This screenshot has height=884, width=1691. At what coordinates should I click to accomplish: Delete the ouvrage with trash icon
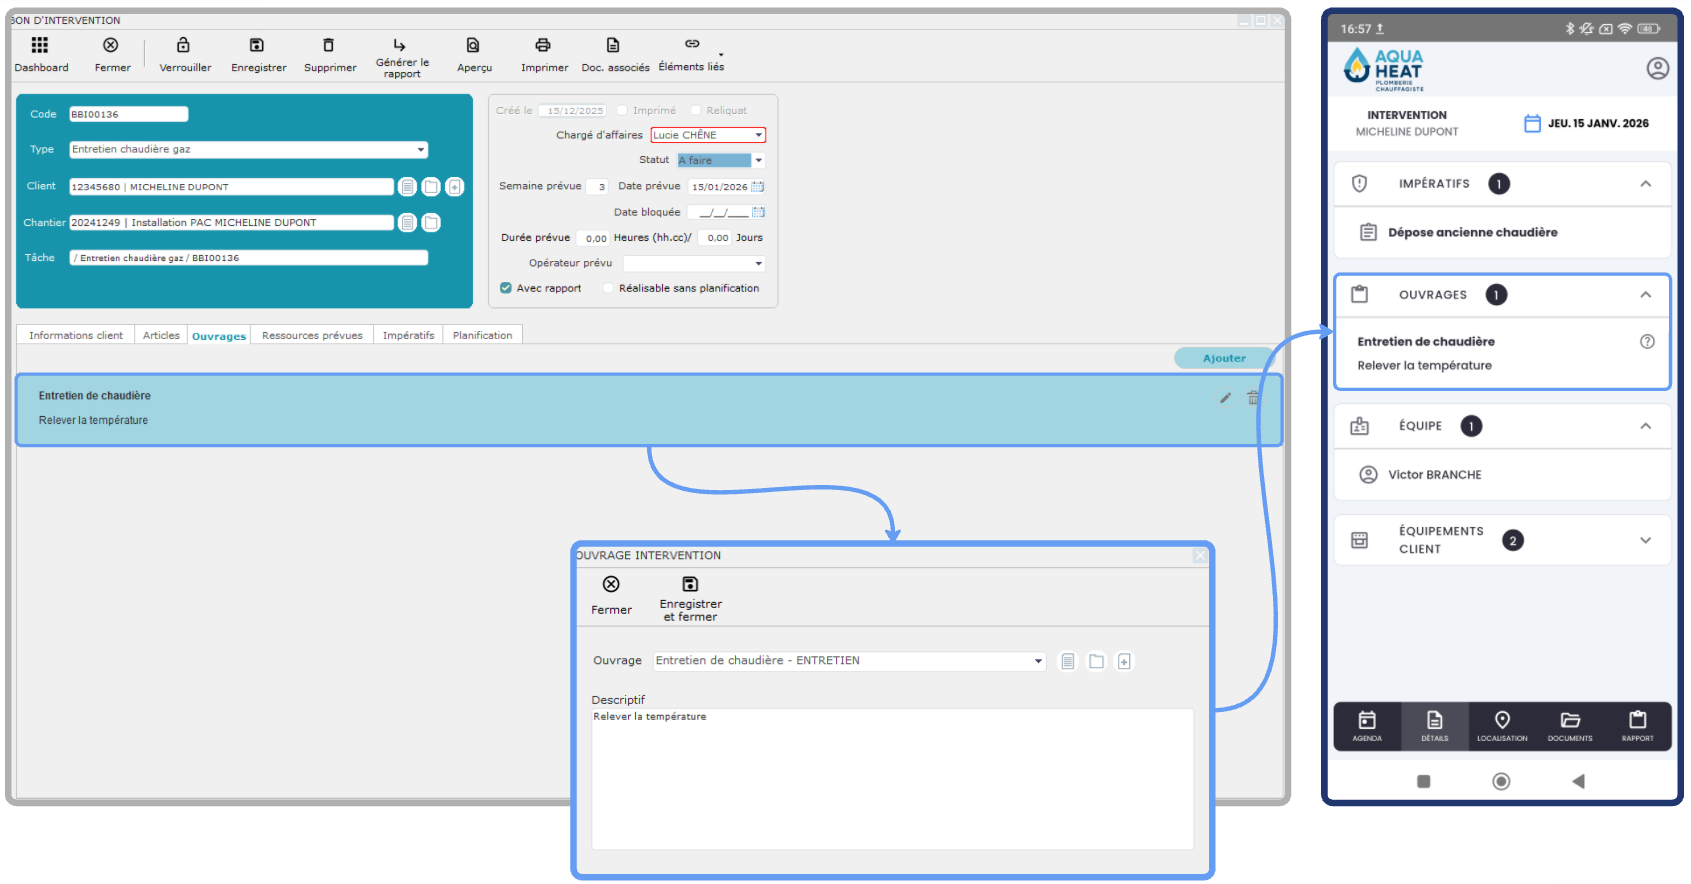(x=1253, y=398)
